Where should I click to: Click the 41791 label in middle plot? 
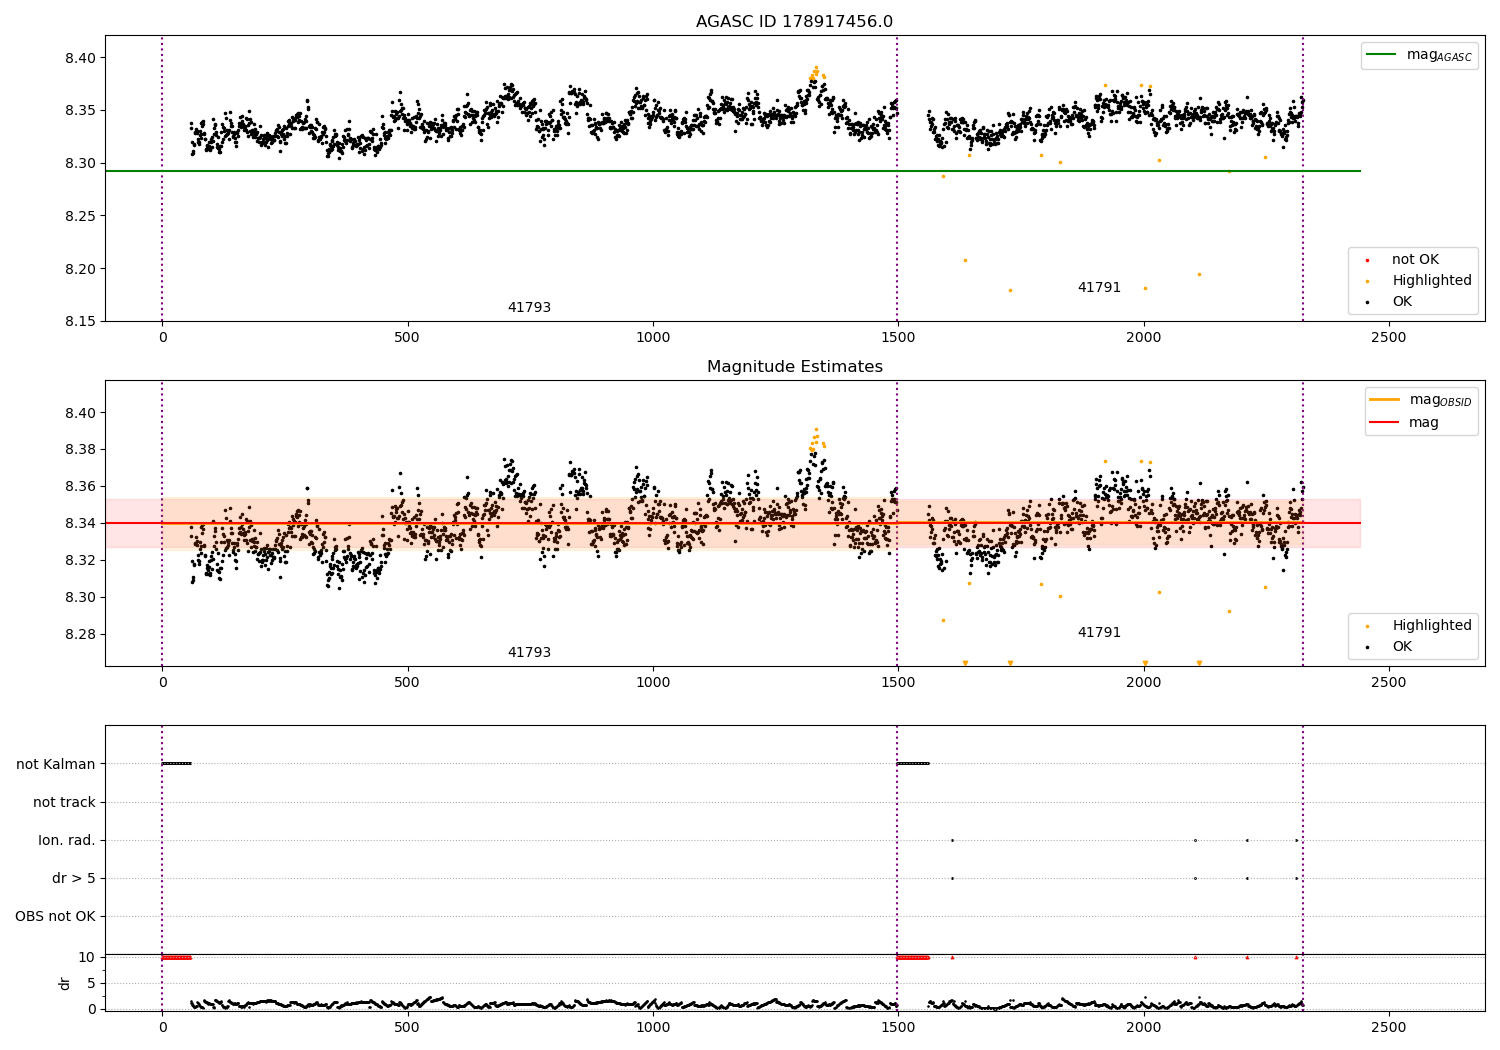[1099, 633]
